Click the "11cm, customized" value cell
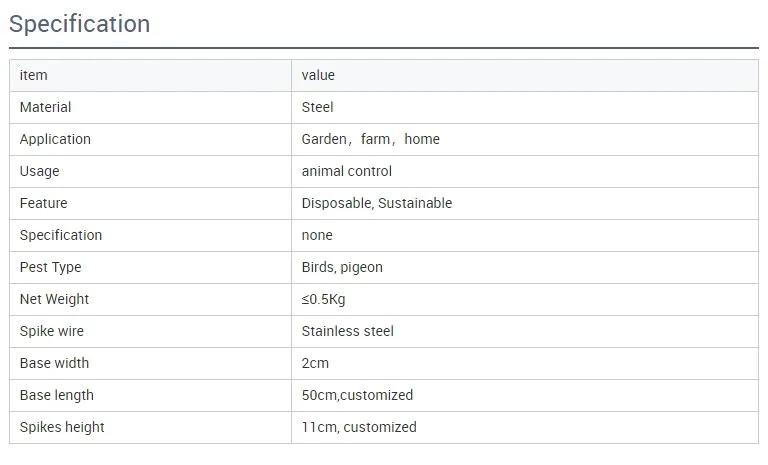768x465 pixels. [359, 427]
